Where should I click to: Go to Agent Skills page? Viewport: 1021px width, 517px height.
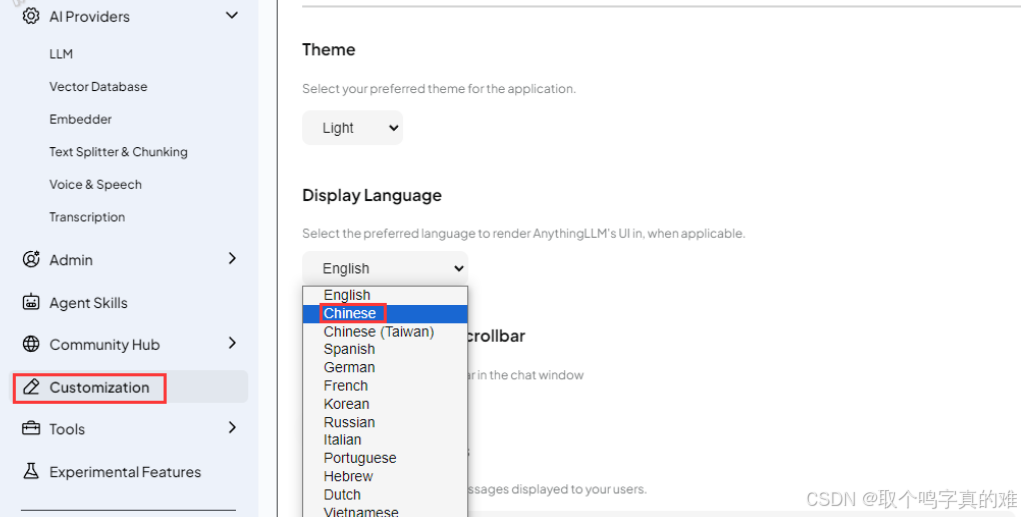[x=88, y=303]
